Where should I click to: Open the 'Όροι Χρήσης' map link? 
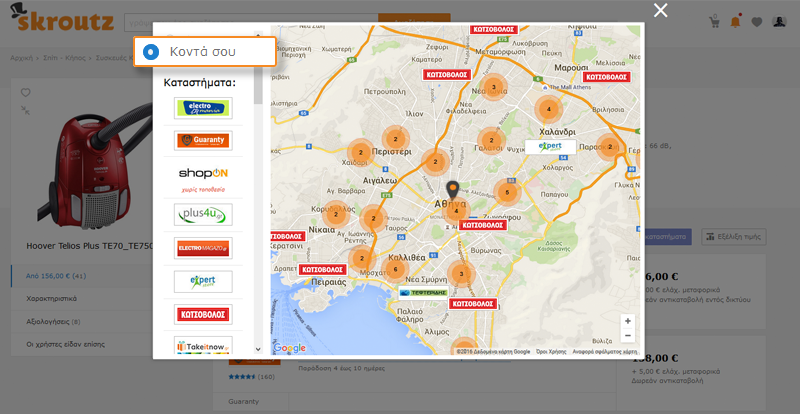(551, 352)
